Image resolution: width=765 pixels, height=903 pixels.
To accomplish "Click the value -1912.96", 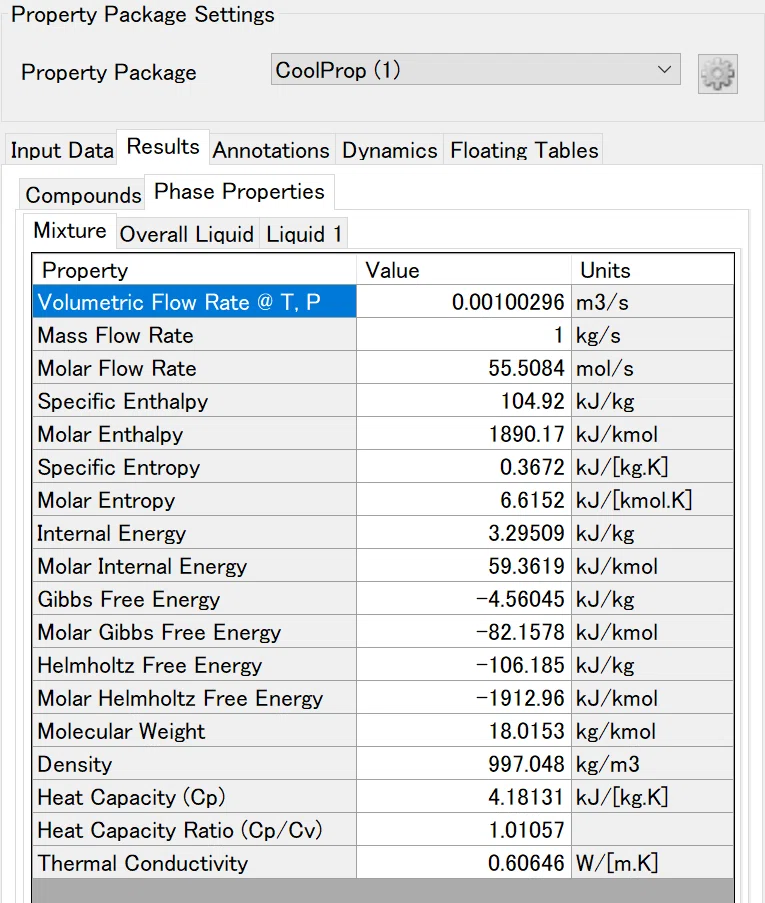I will coord(464,698).
